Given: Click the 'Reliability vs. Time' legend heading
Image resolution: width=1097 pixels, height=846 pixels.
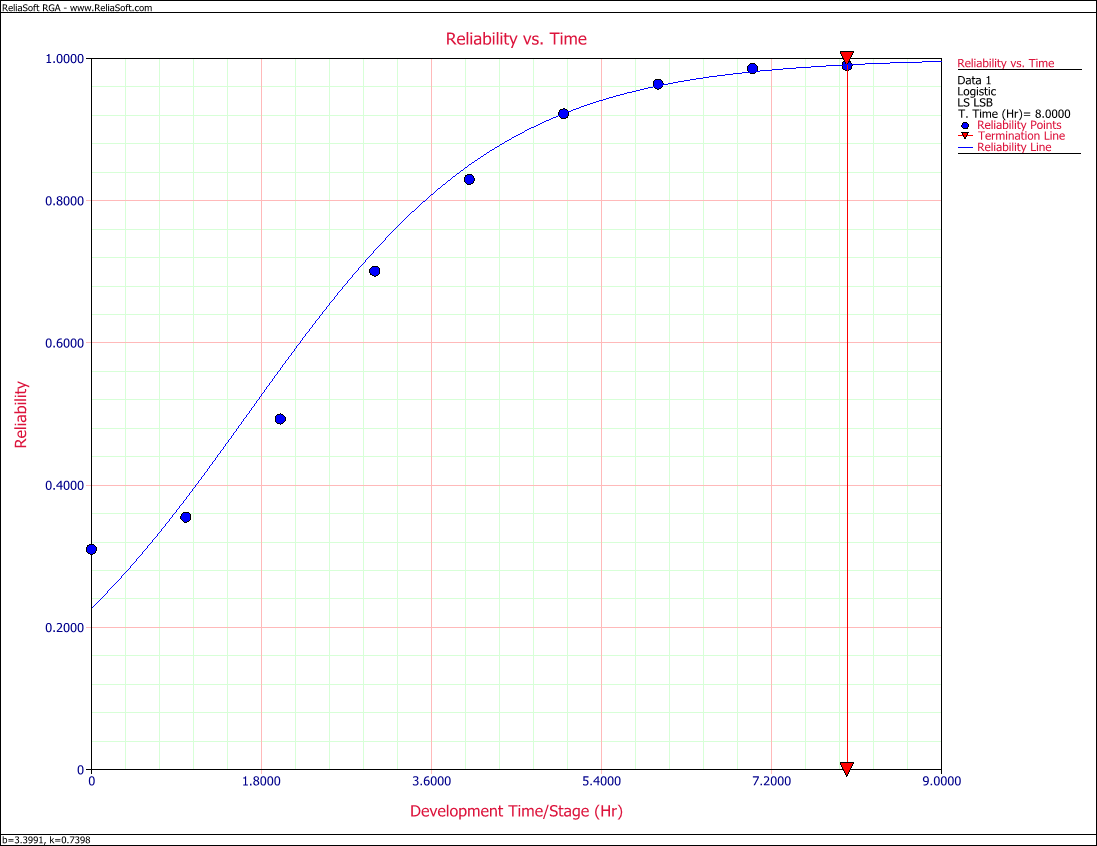Looking at the screenshot, I should point(1005,63).
